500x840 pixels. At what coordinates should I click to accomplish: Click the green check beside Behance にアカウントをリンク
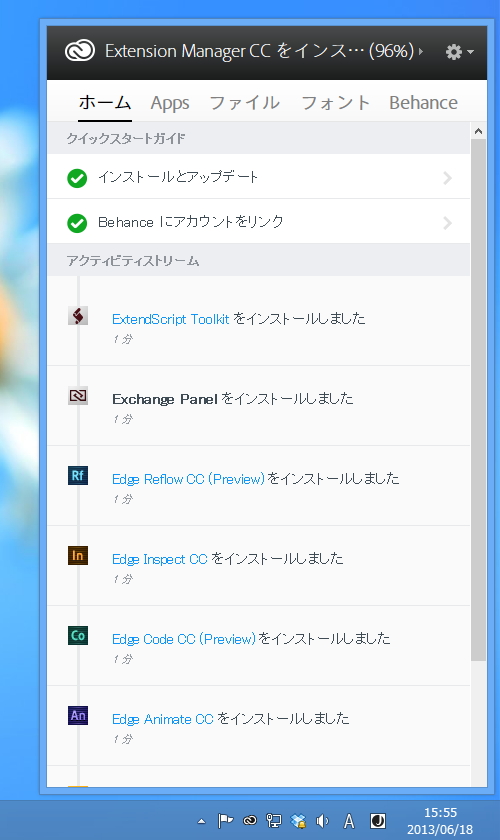pos(77,223)
